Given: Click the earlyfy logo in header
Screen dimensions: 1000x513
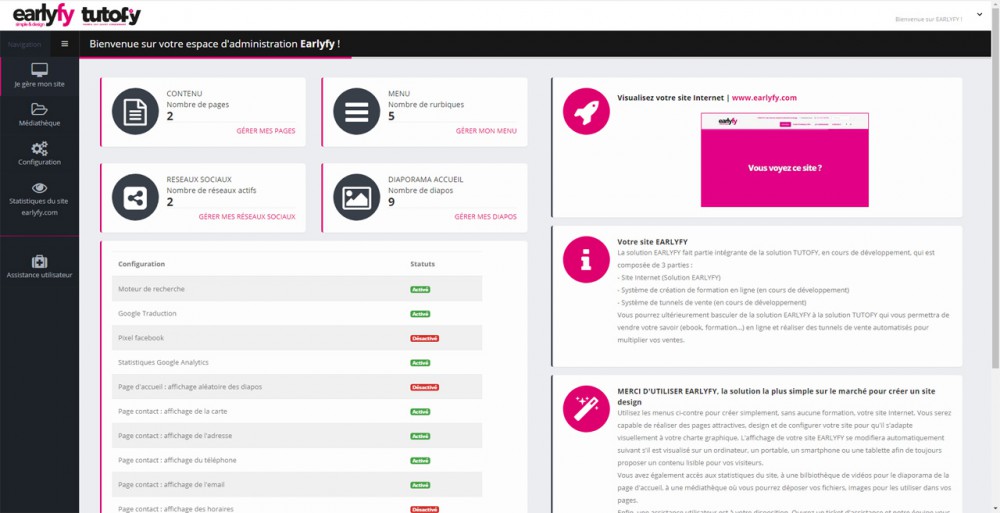Looking at the screenshot, I should (x=43, y=16).
